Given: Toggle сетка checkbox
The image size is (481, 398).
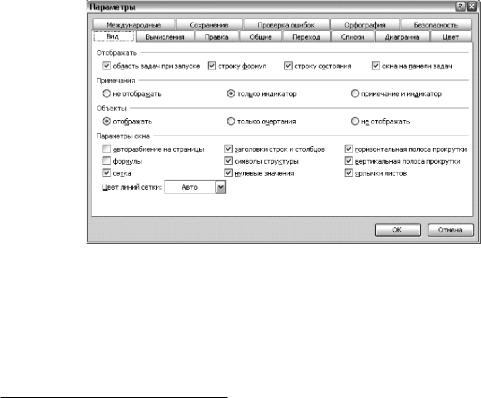Looking at the screenshot, I should tap(106, 173).
